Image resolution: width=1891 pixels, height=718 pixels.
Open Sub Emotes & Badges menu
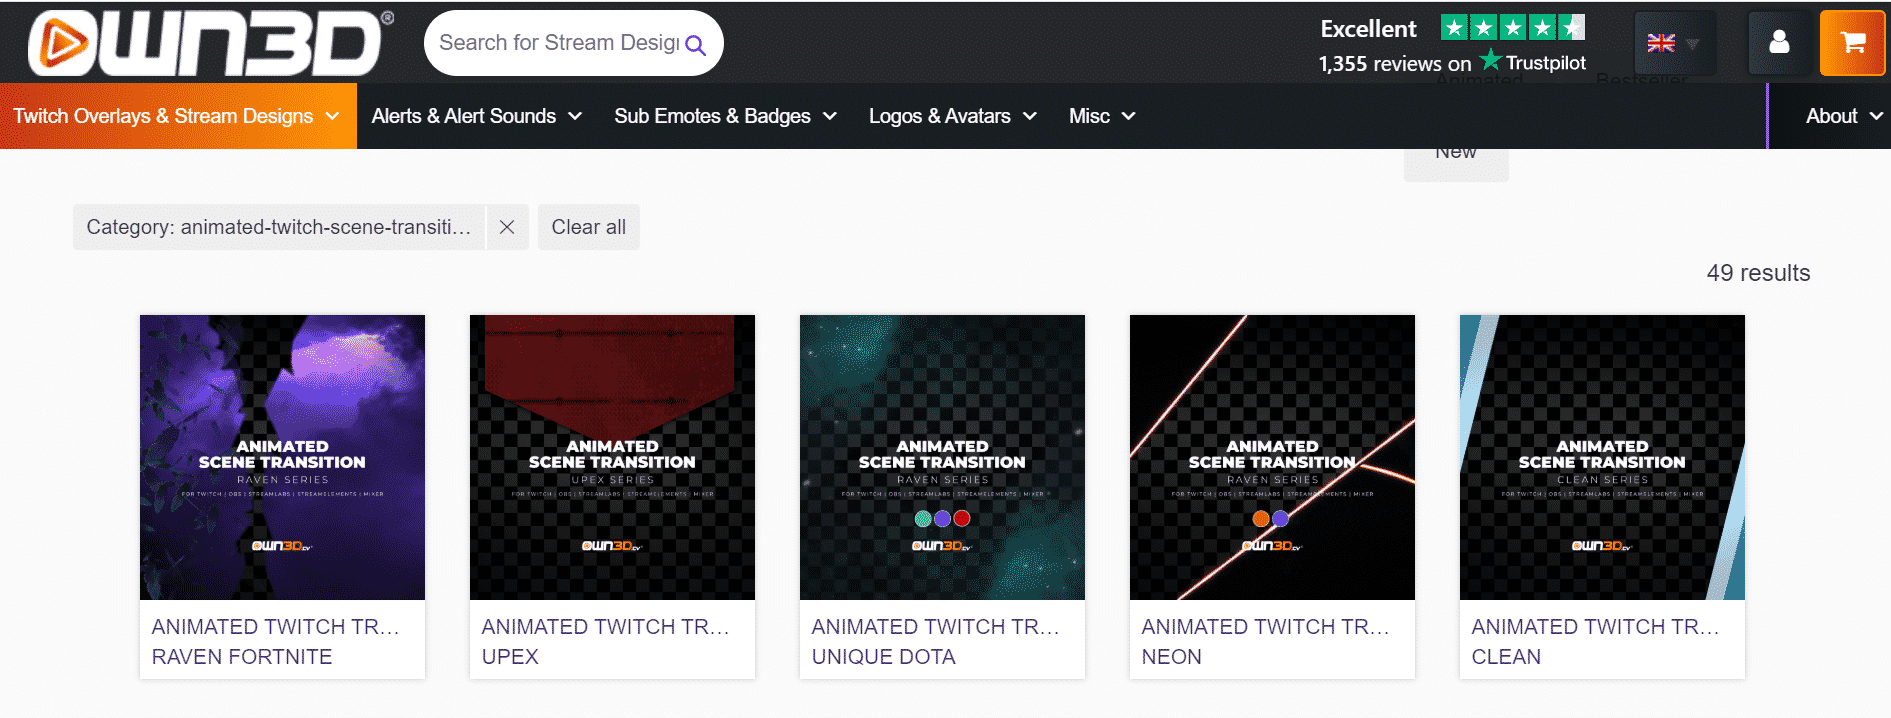[725, 116]
